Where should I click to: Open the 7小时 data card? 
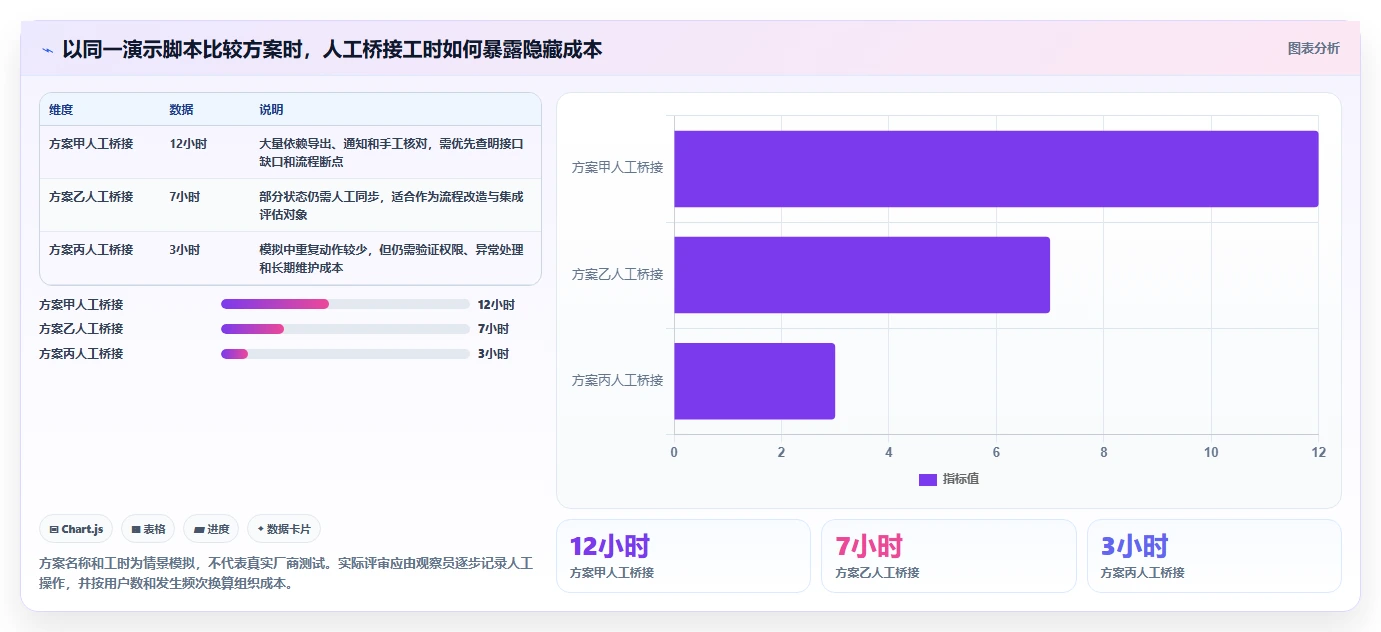click(x=949, y=556)
